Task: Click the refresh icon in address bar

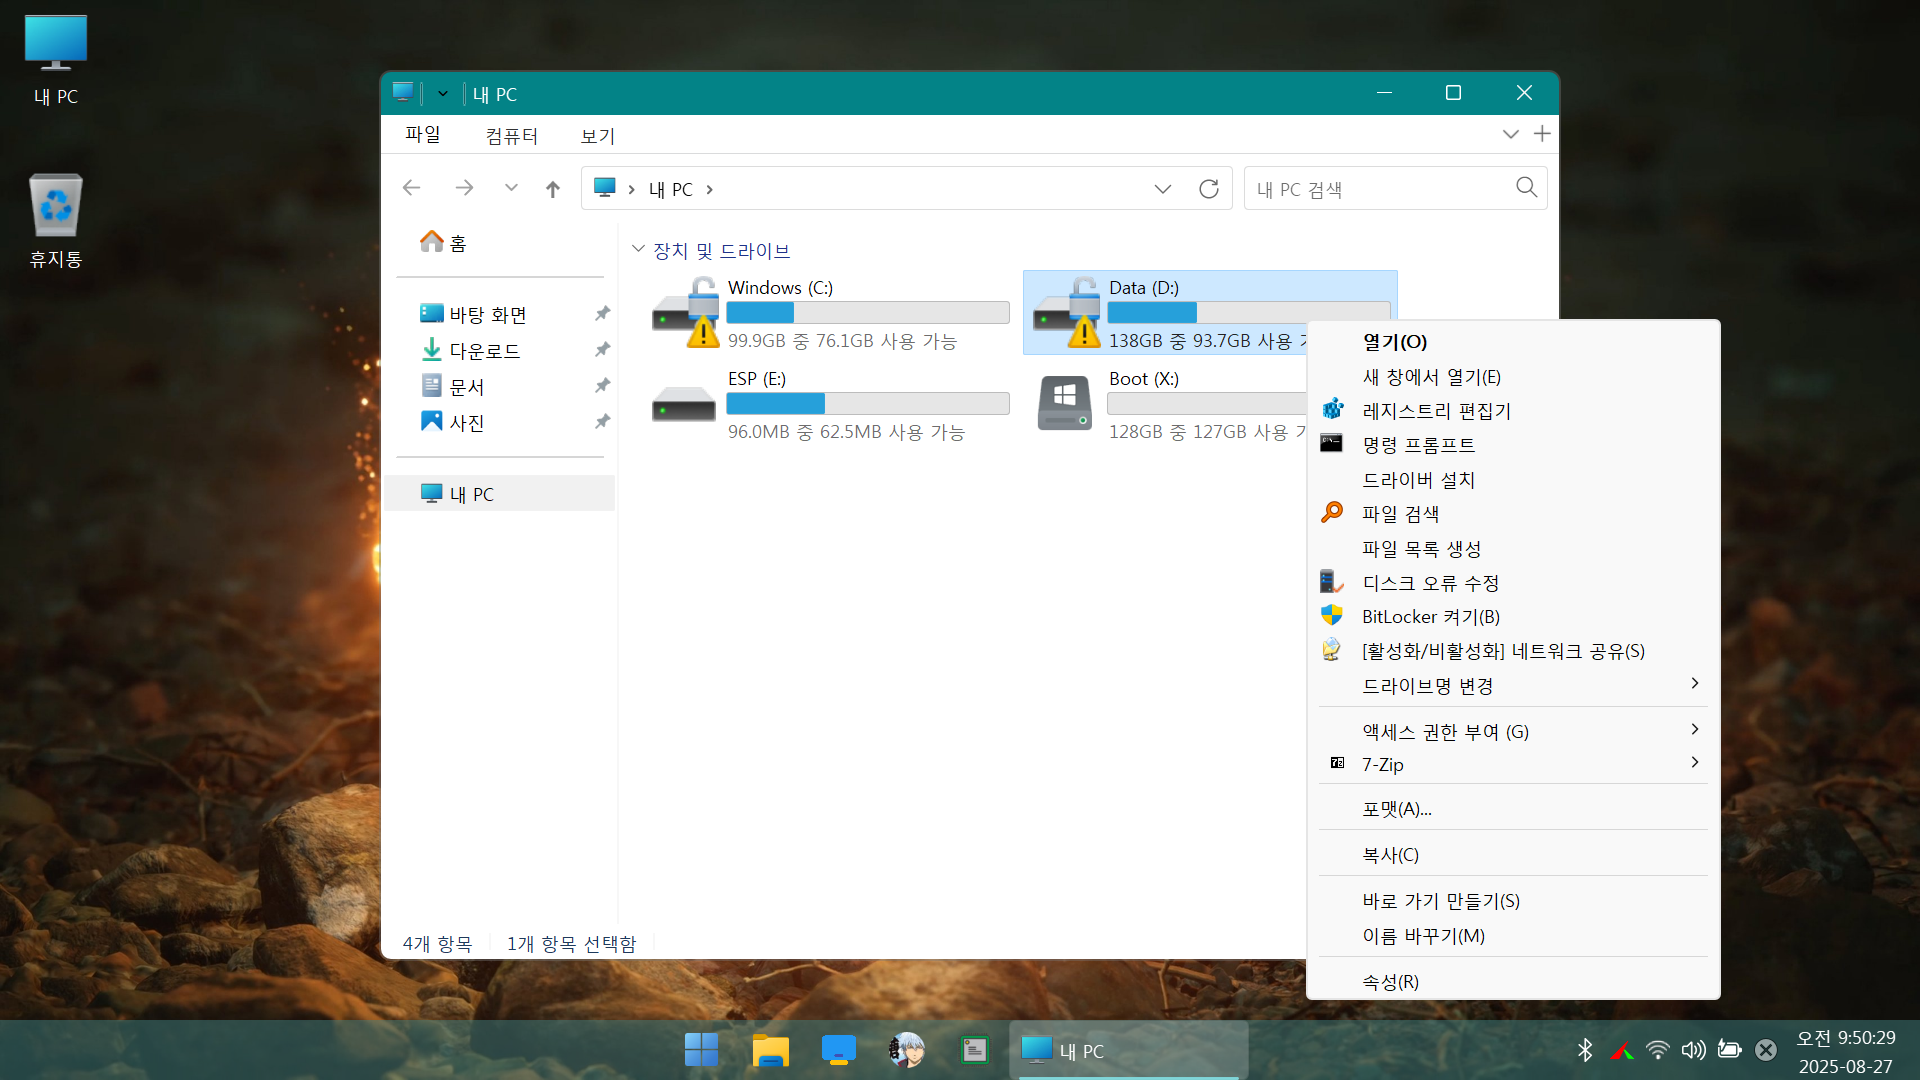Action: (1209, 189)
